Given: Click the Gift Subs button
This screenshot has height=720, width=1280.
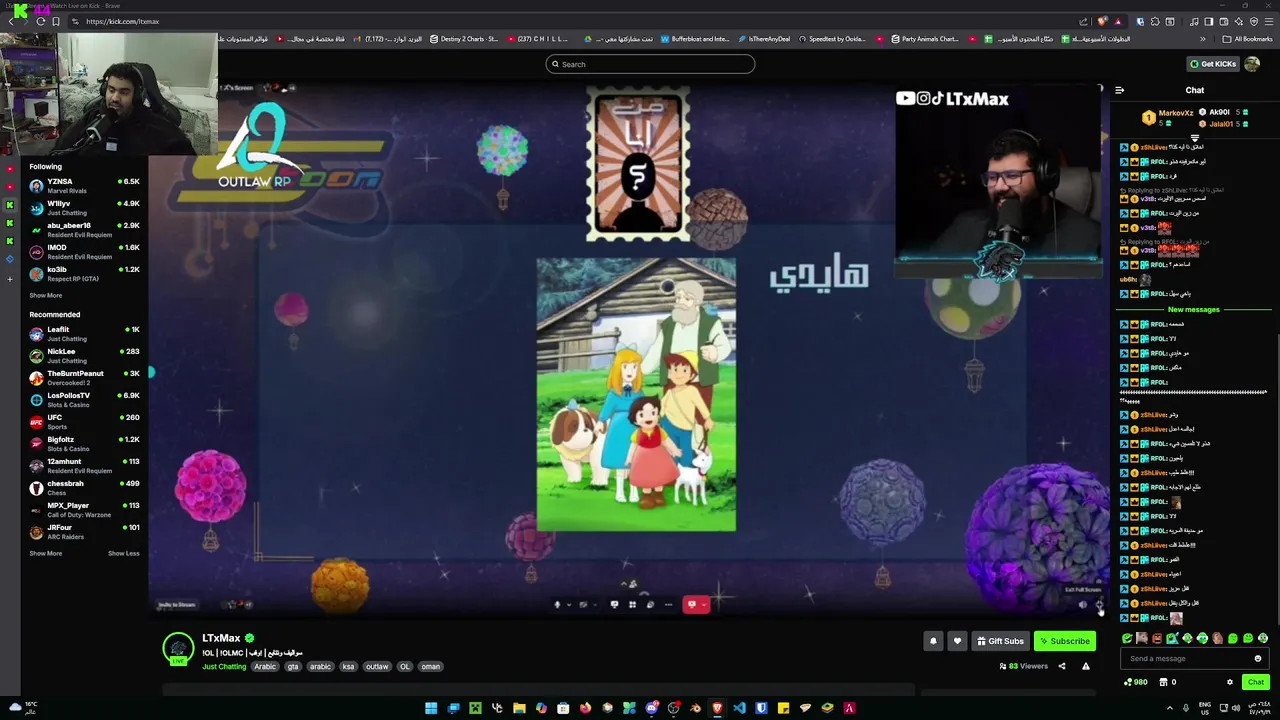Looking at the screenshot, I should click(1000, 641).
